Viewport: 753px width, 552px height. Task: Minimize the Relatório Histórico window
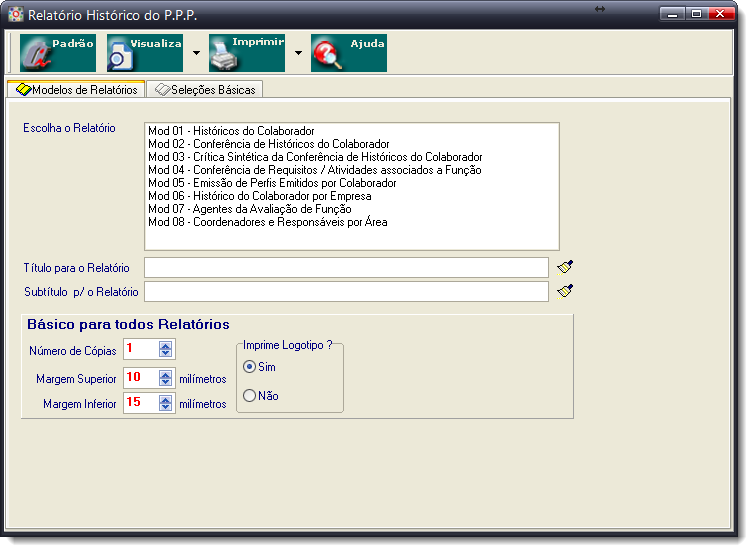coord(672,14)
